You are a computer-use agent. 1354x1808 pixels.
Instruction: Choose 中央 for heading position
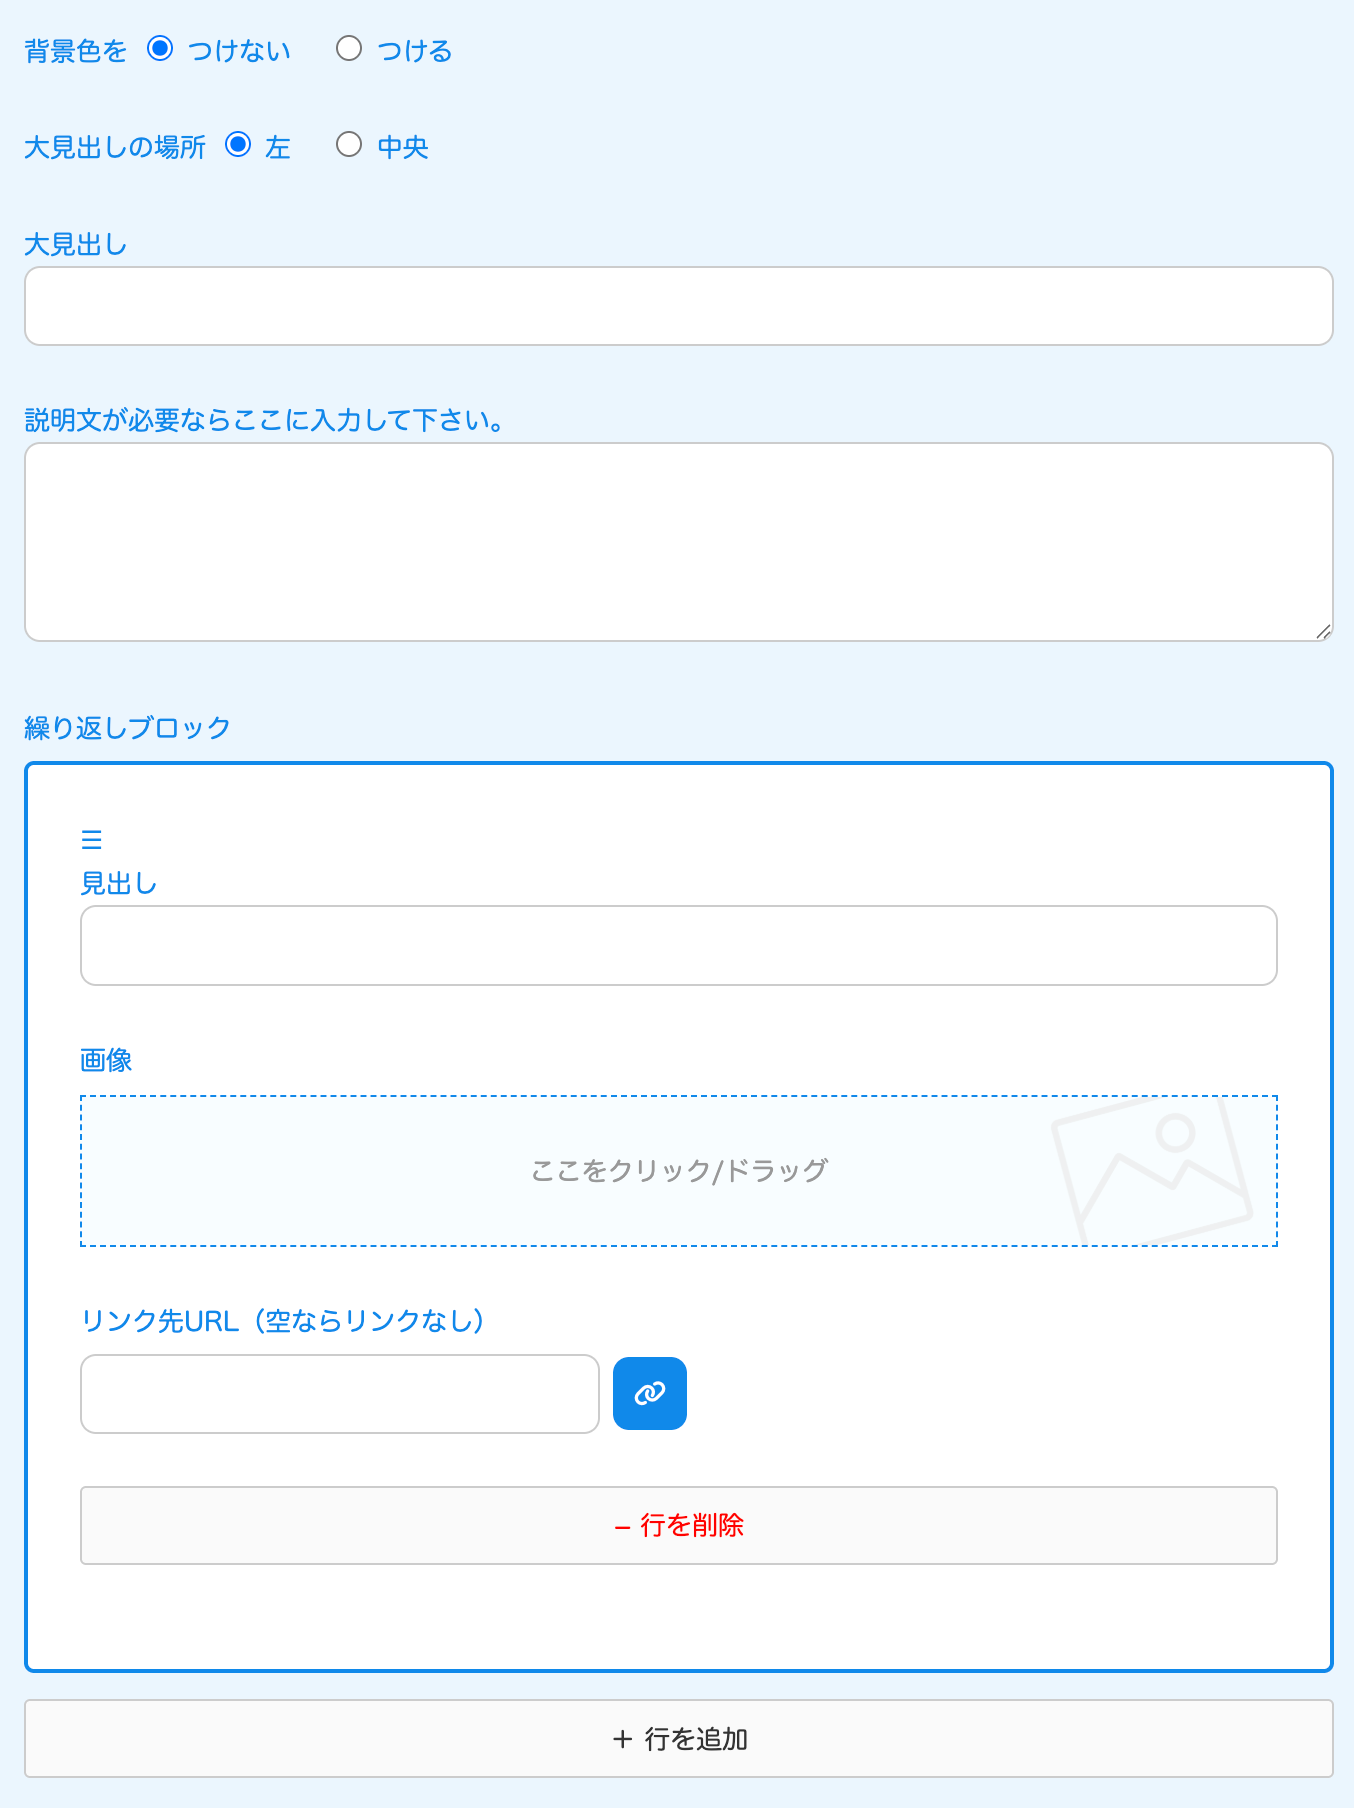[349, 145]
